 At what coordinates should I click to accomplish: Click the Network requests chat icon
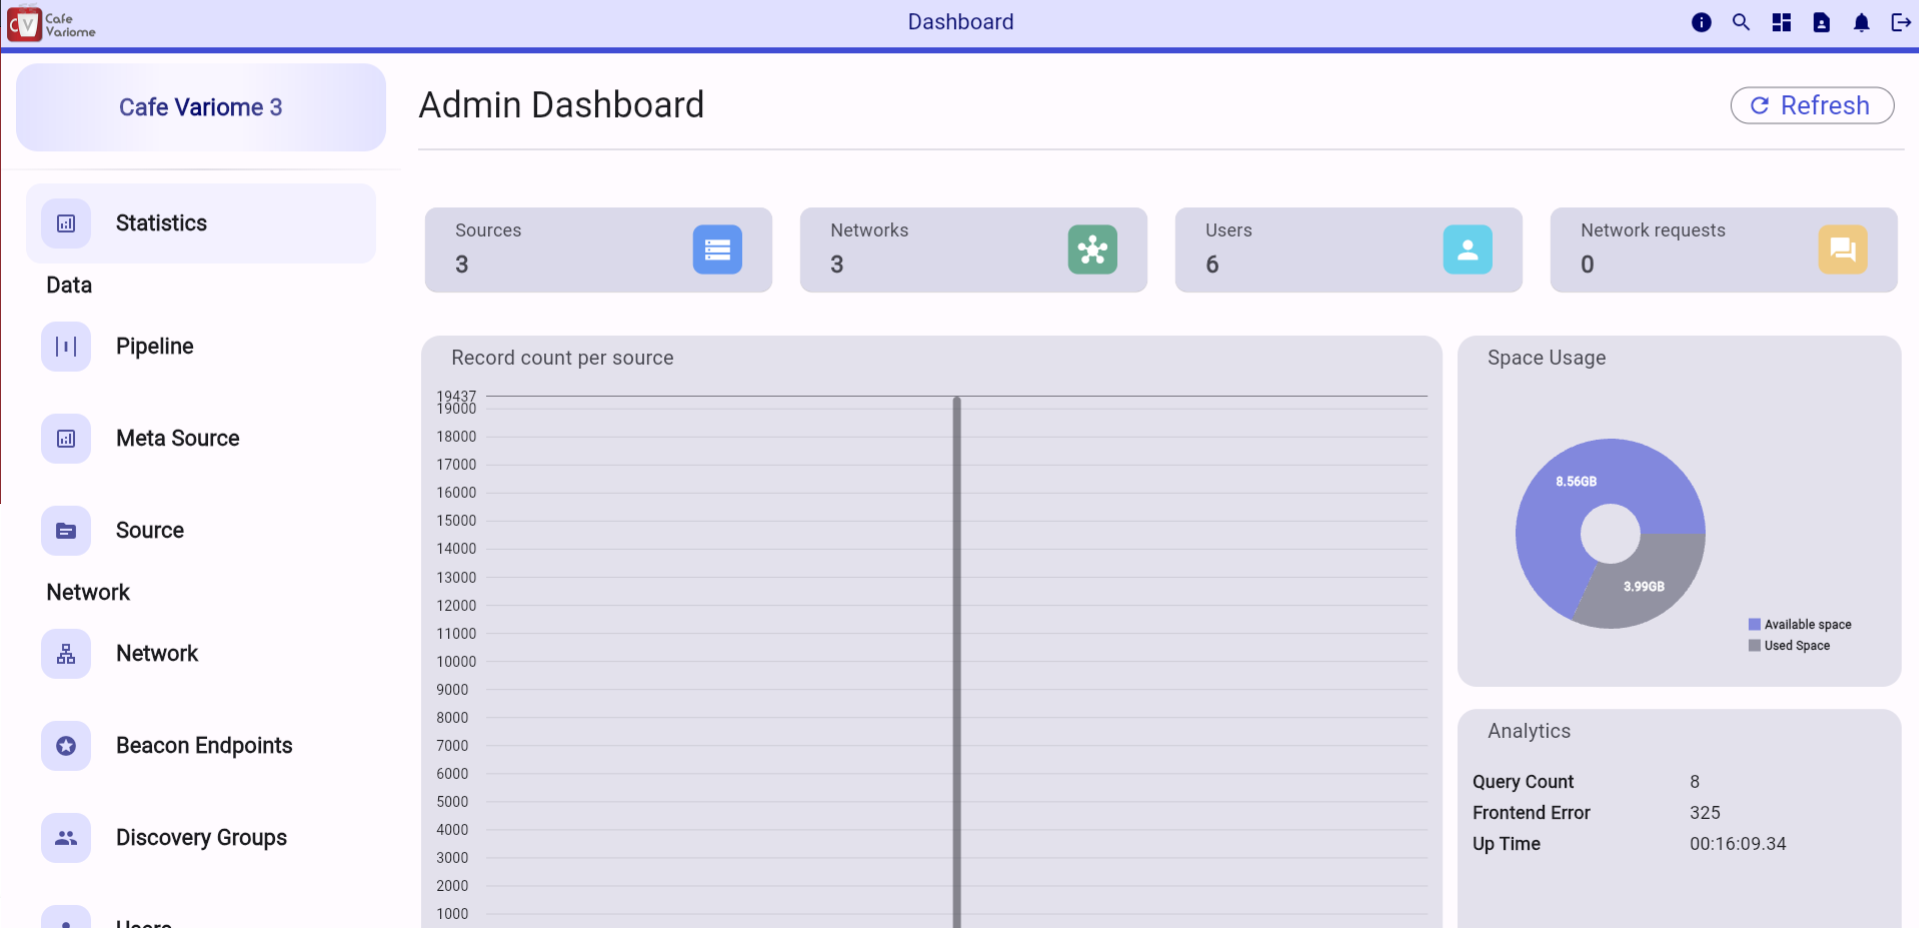[1842, 250]
